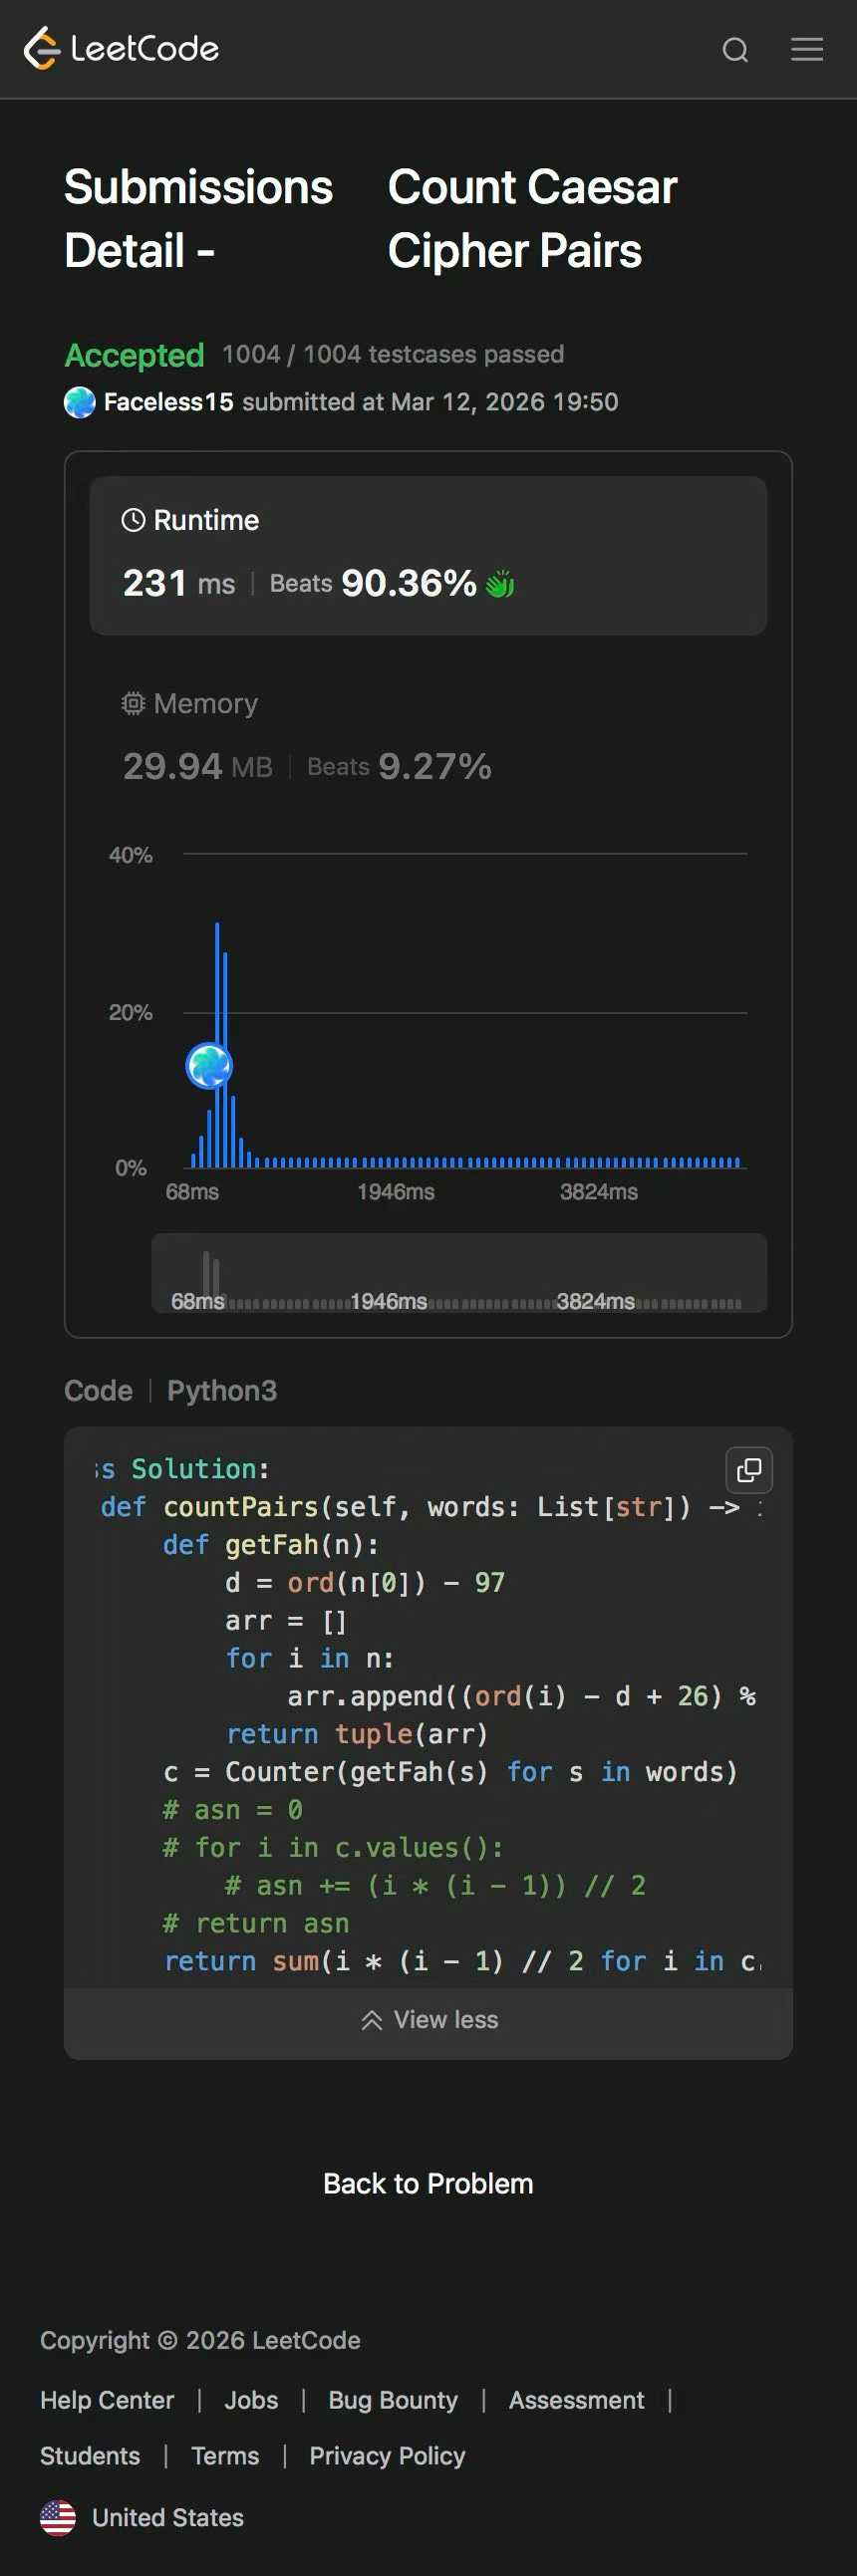Viewport: 857px width, 2576px height.
Task: Copy code with the copy icon
Action: tap(749, 1469)
